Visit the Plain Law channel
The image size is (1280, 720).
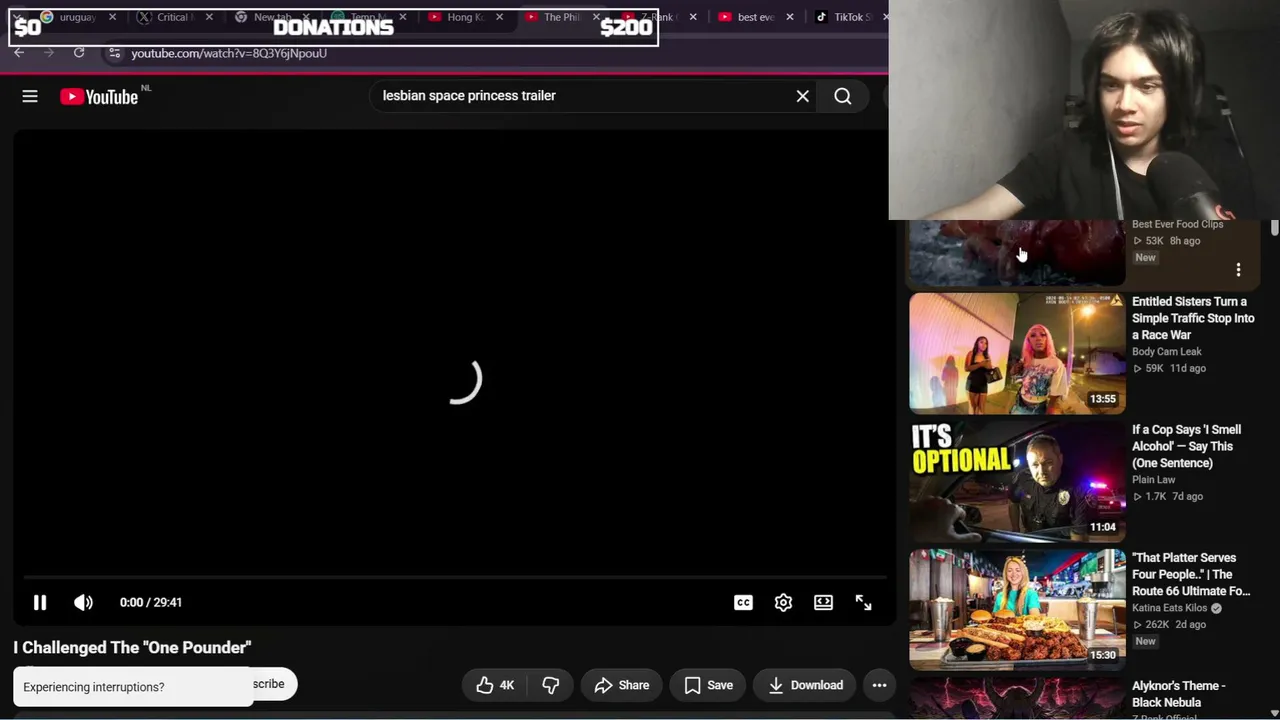point(1153,480)
